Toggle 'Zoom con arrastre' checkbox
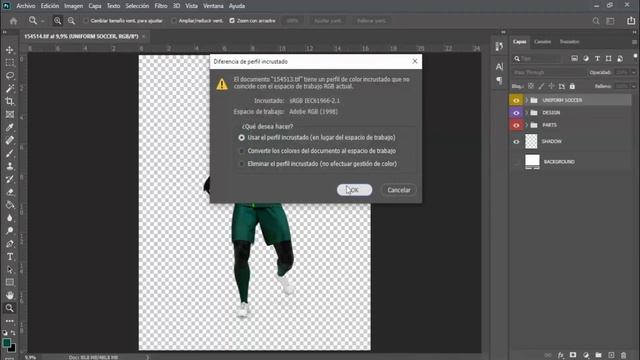The width and height of the screenshot is (640, 360). coord(232,21)
